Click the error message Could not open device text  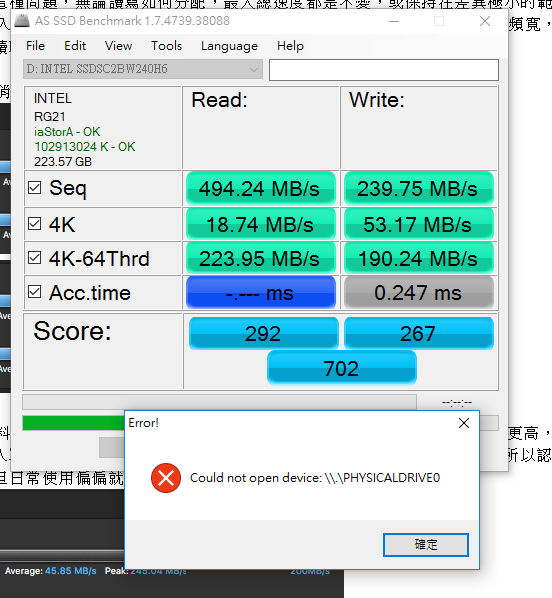tap(315, 478)
